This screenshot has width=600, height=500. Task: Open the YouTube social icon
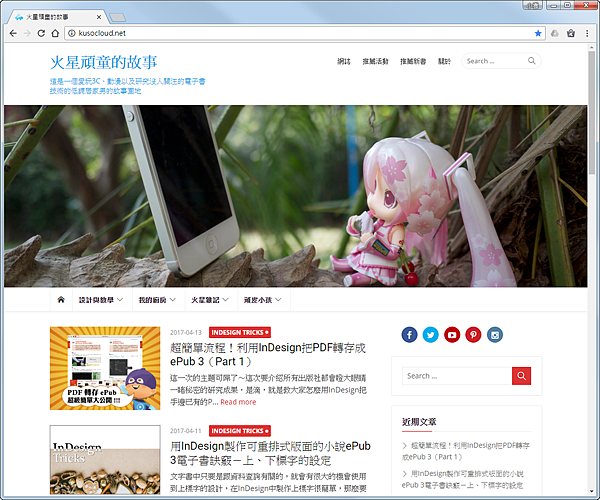[452, 335]
